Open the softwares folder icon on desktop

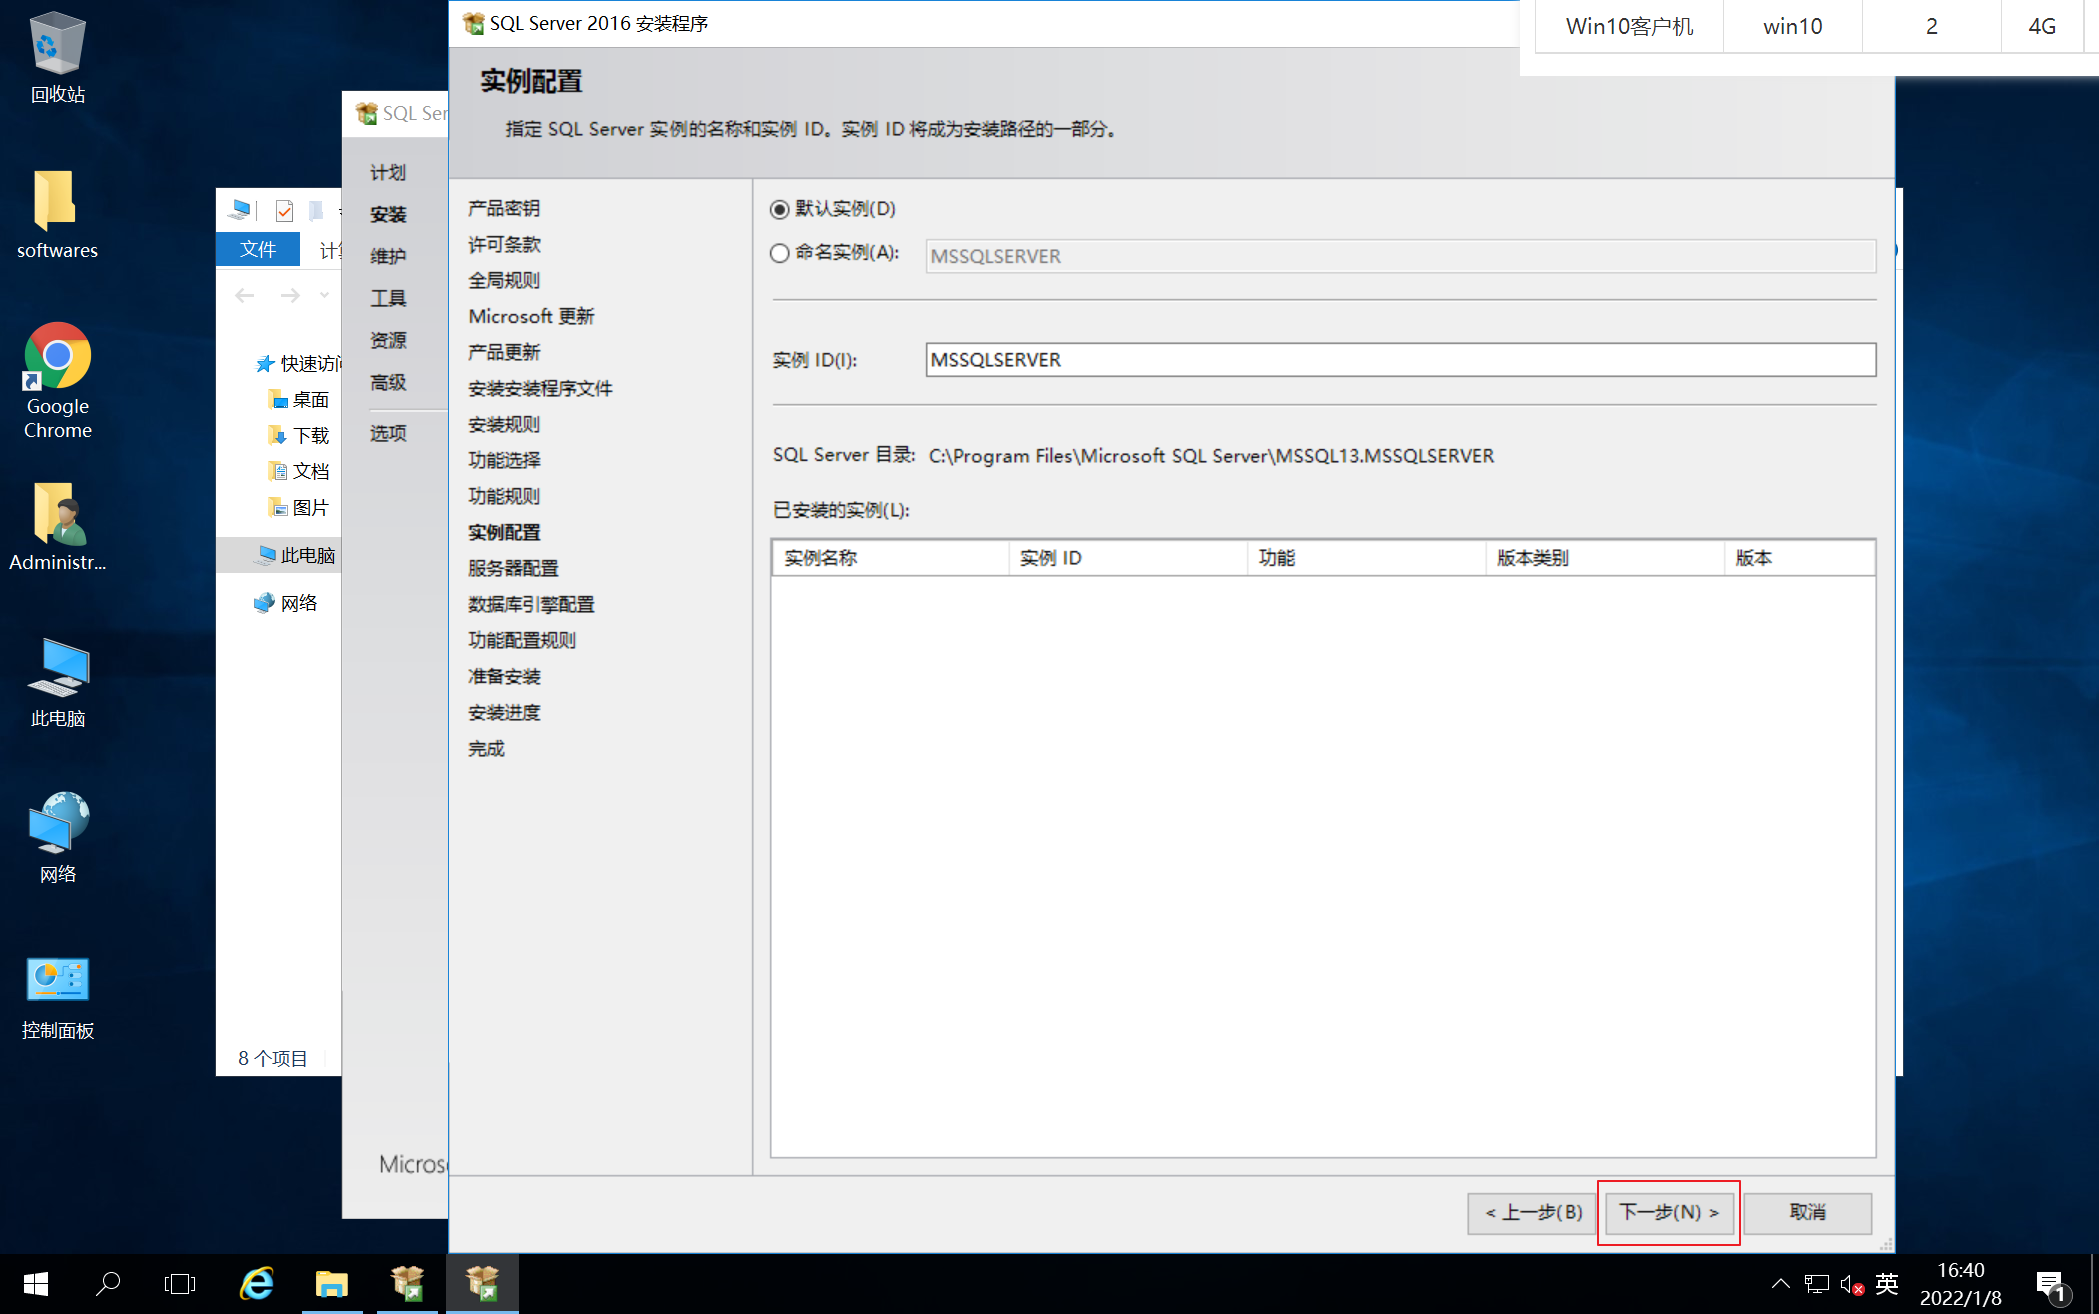(x=57, y=214)
